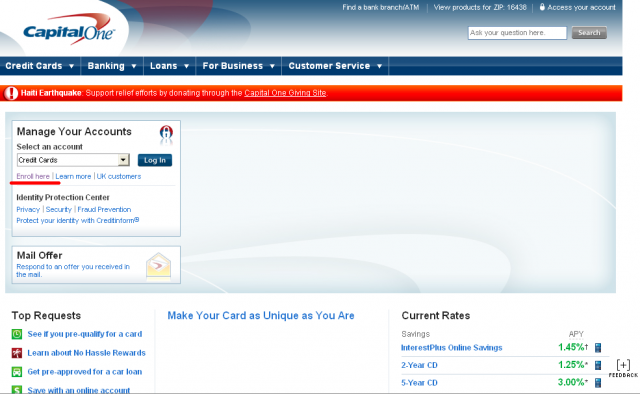Click the Enroll here link
The image size is (640, 394).
point(33,176)
